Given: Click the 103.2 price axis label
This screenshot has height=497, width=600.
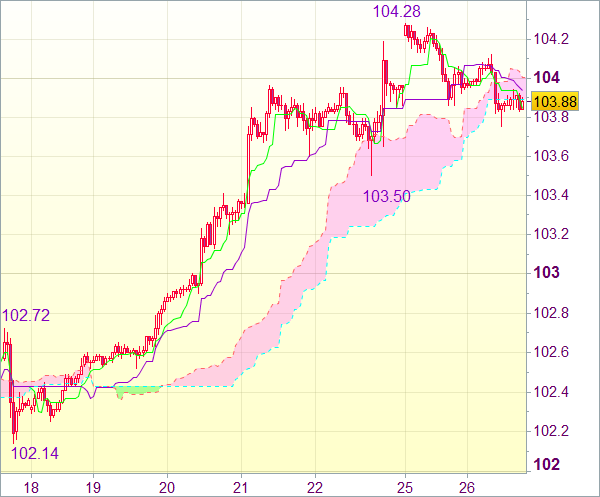Looking at the screenshot, I should (x=551, y=234).
